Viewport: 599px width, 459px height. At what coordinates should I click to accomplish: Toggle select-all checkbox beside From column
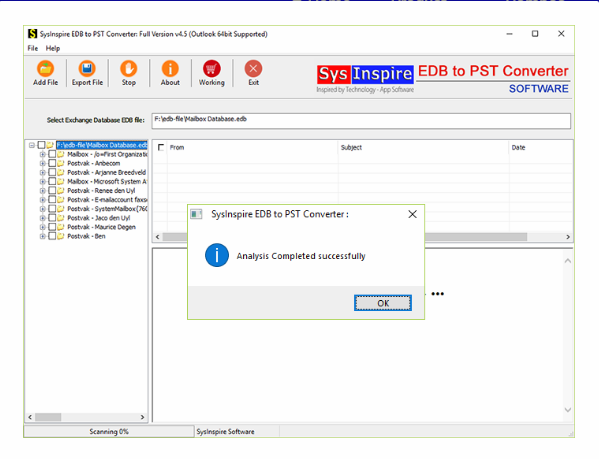[x=161, y=147]
